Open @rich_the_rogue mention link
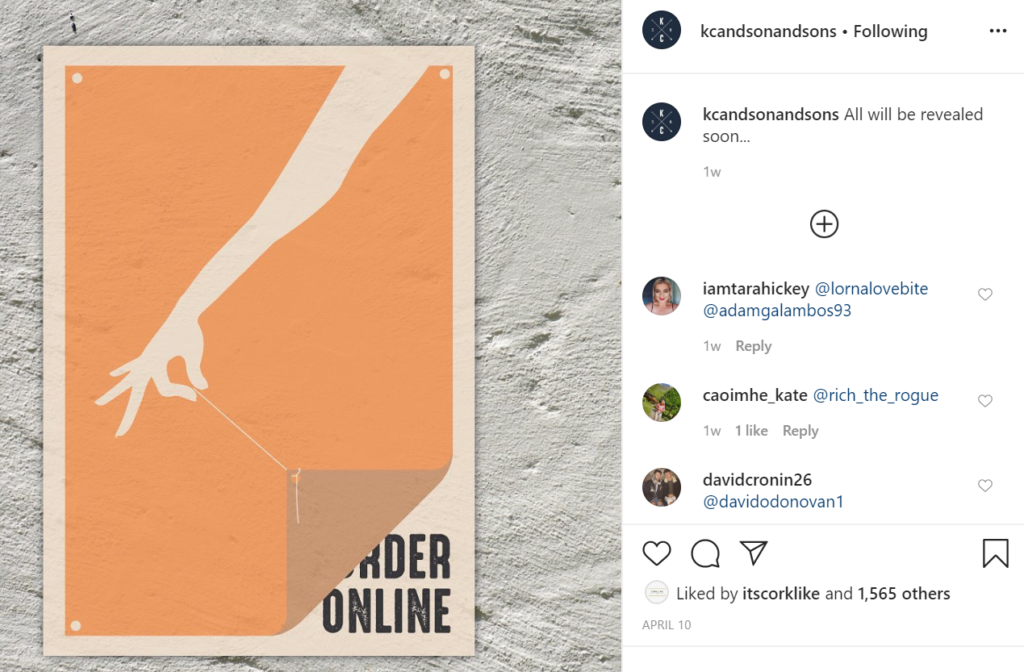The height and width of the screenshot is (672, 1024). pyautogui.click(x=875, y=395)
